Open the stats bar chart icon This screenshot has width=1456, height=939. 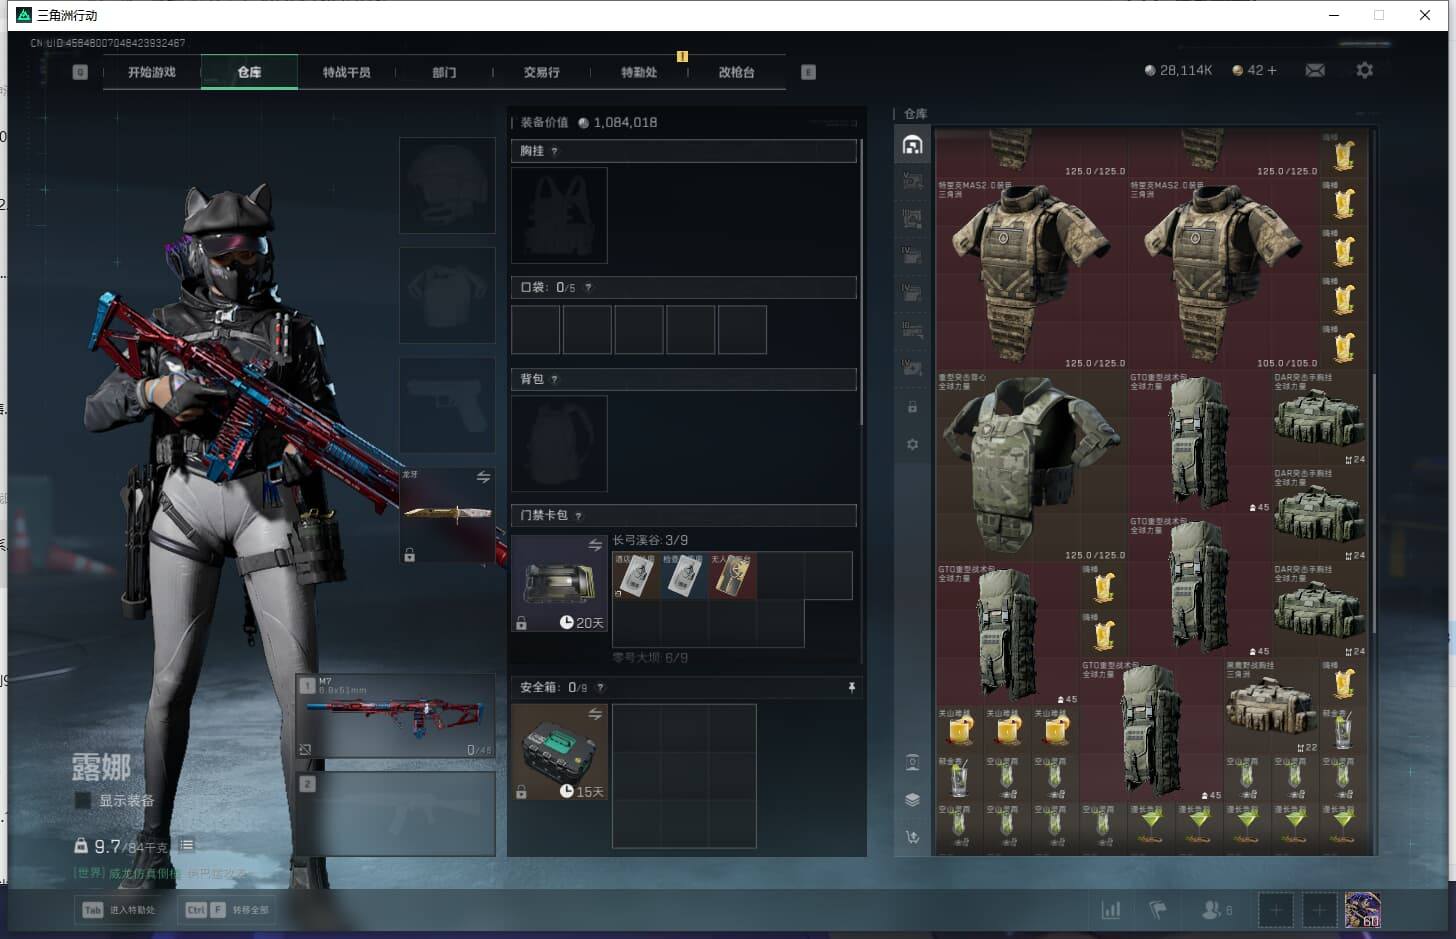pyautogui.click(x=1110, y=910)
